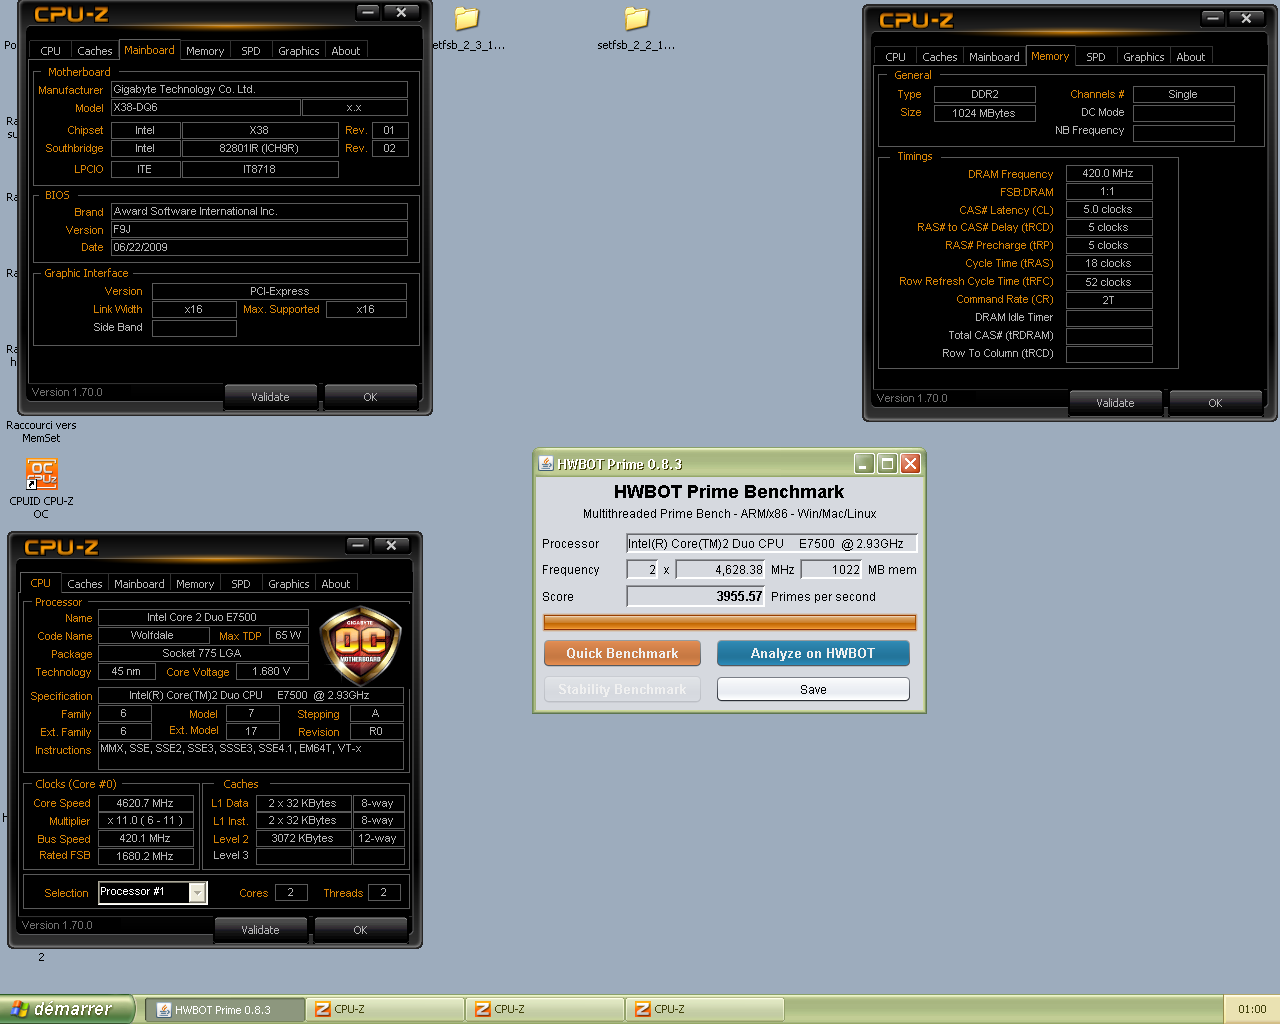Image resolution: width=1280 pixels, height=1024 pixels.
Task: Click Multiplier value x 11.0 ( 6 - 11 )
Action: click(145, 821)
